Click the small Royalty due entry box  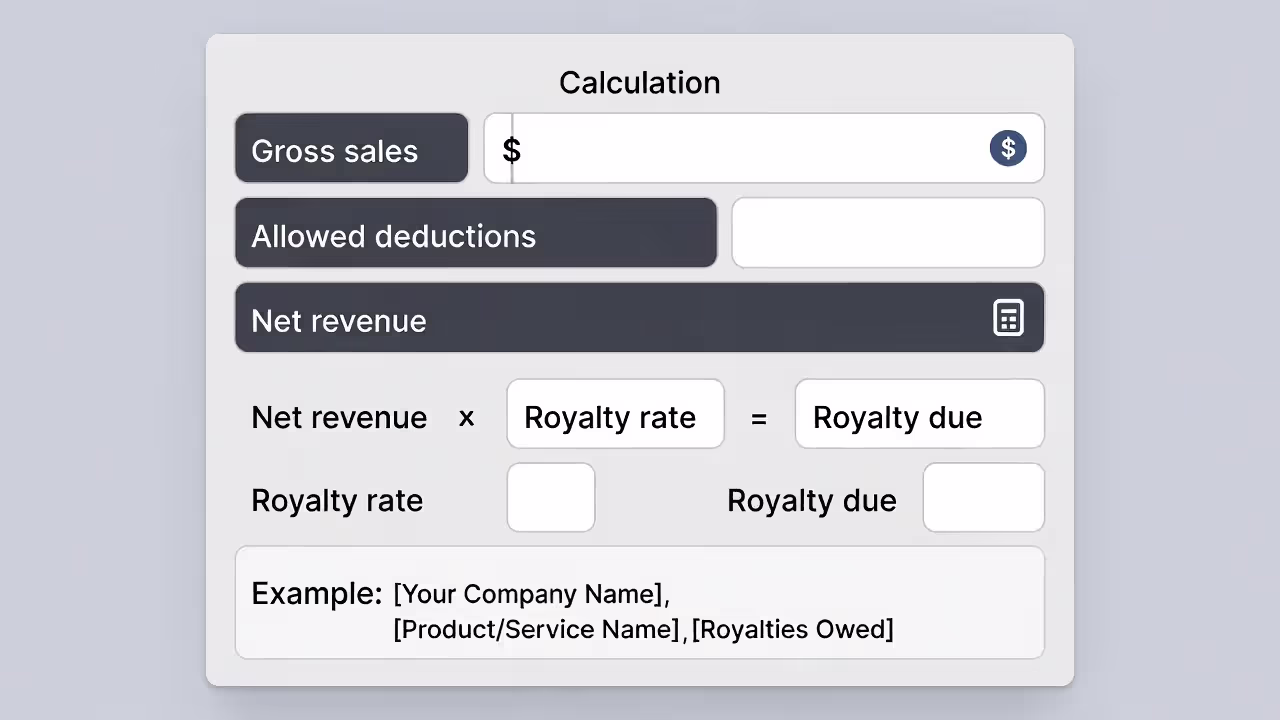pos(983,497)
